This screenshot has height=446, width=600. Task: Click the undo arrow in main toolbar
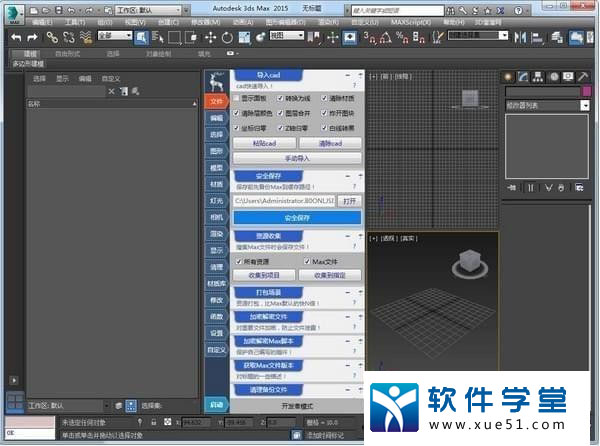point(16,36)
